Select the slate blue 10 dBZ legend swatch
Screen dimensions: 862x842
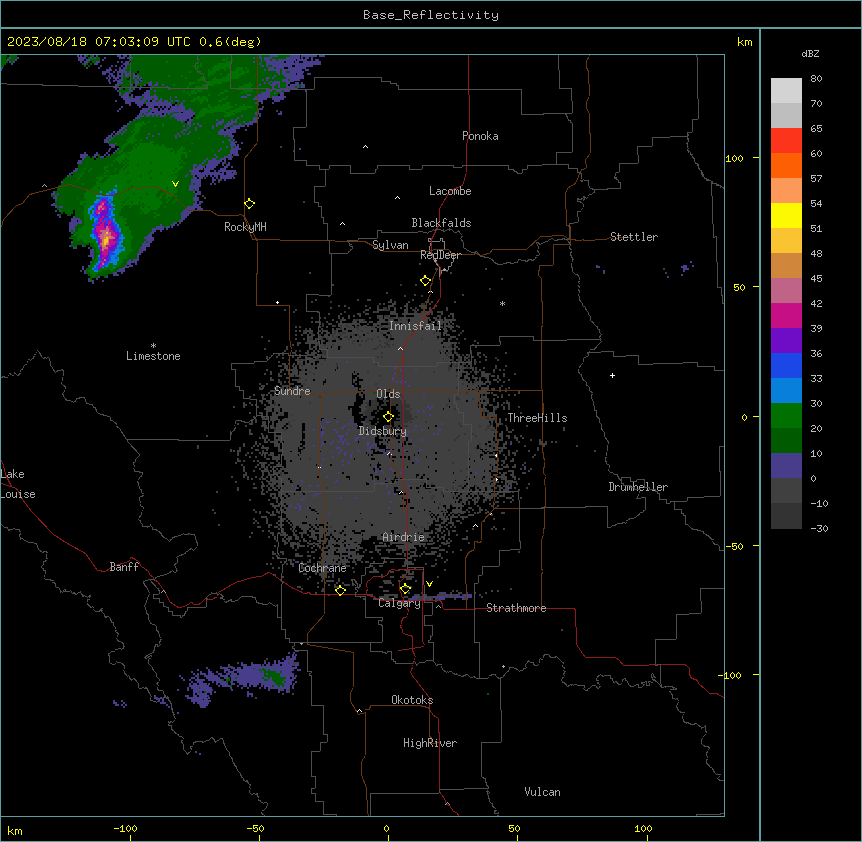(x=786, y=466)
